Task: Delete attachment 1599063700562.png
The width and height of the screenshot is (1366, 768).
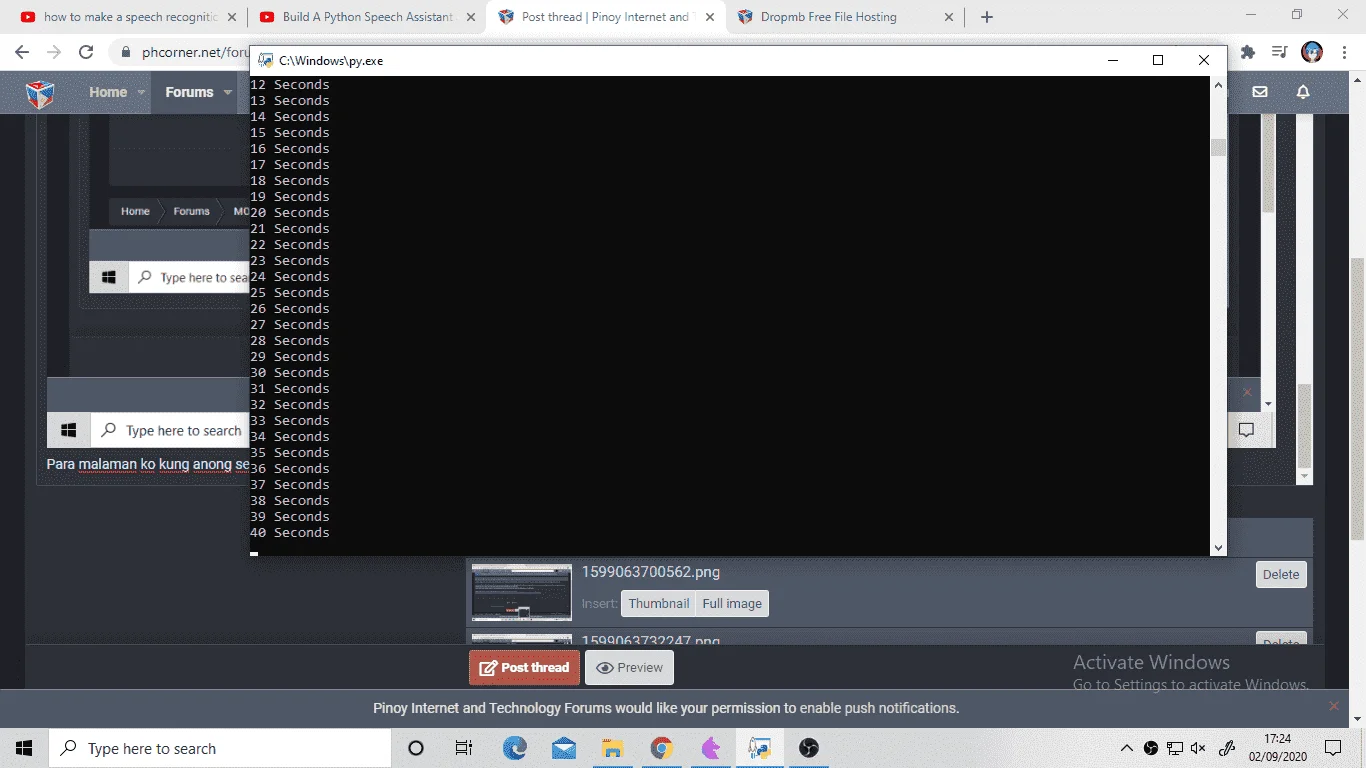Action: tap(1281, 574)
